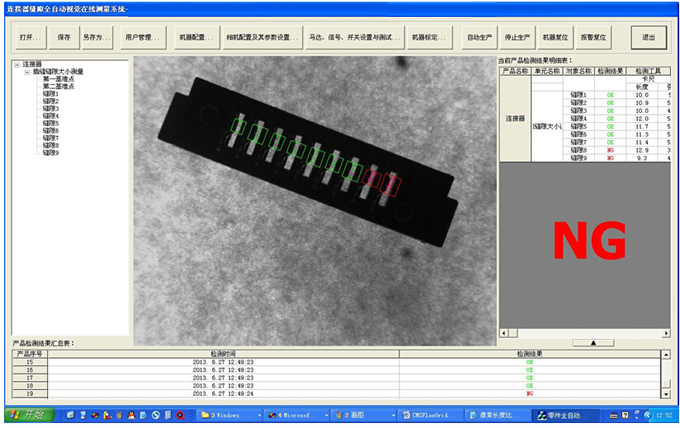The width and height of the screenshot is (680, 428).
Task: Collapse the 连接器 root tree node
Action: pos(17,65)
